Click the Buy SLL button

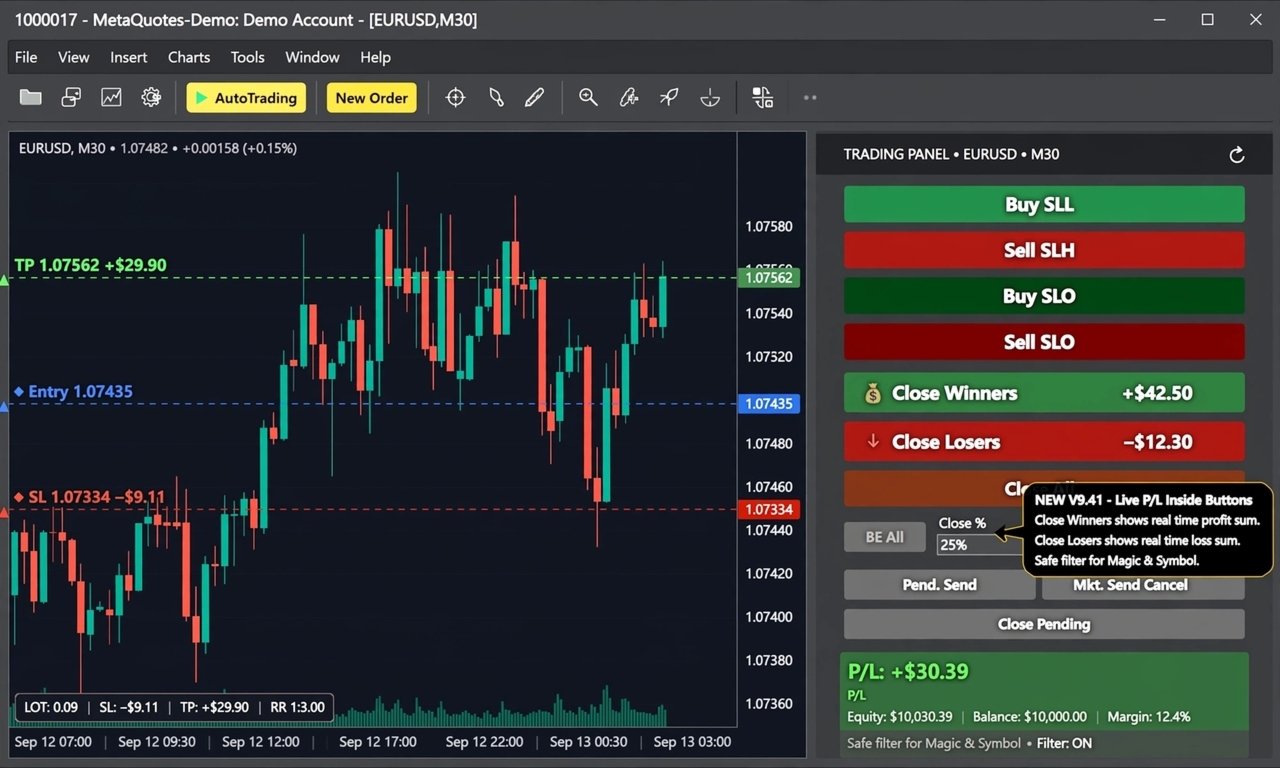coord(1044,204)
